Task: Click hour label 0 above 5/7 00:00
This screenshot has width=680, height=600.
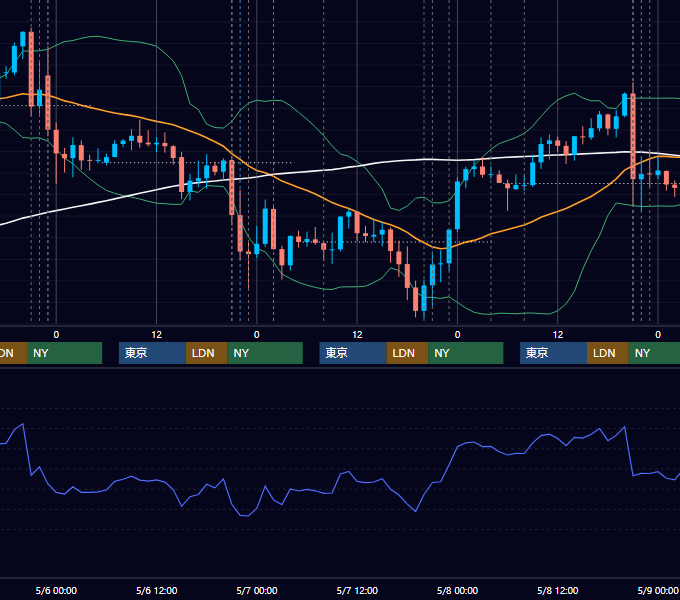Action: coord(257,335)
